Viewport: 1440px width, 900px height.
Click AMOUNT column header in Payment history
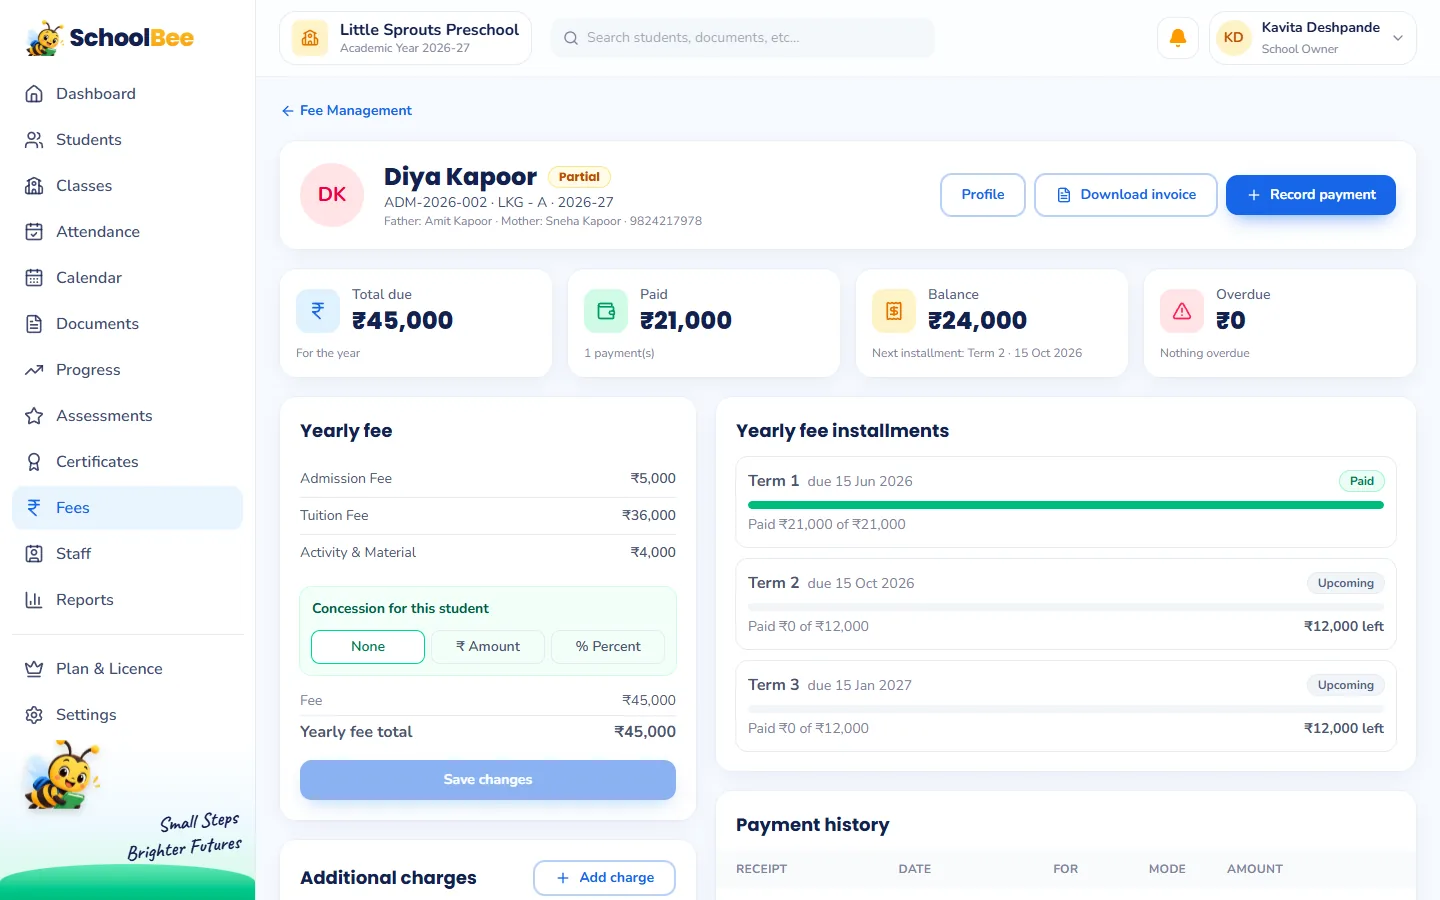click(1255, 869)
